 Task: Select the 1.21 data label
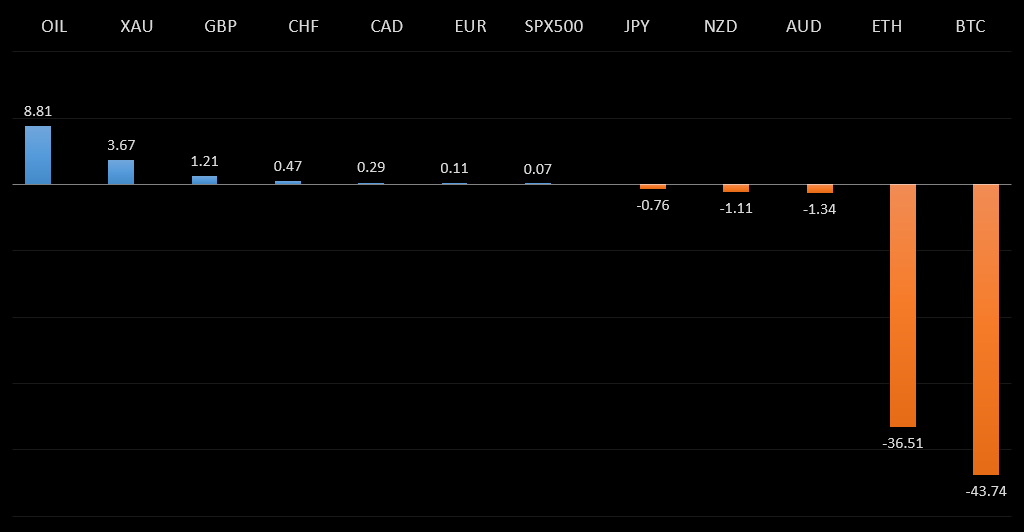click(205, 161)
